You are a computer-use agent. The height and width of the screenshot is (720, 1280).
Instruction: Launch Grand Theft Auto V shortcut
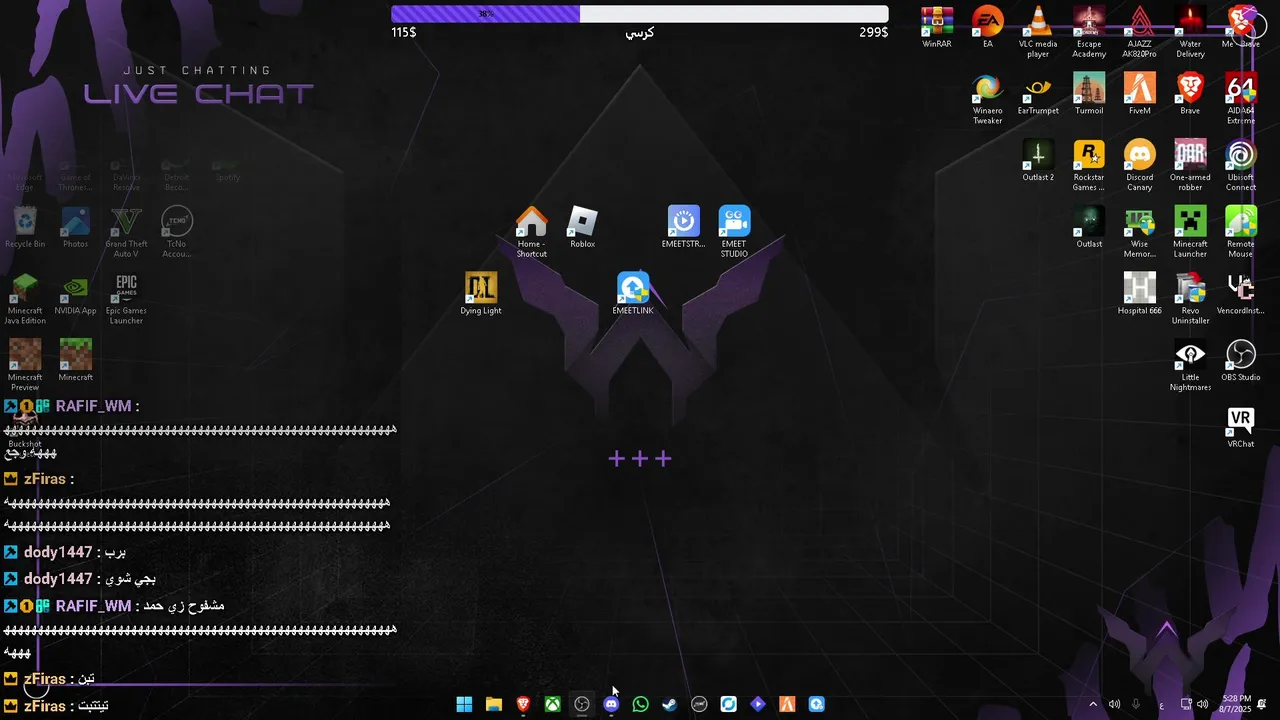126,233
